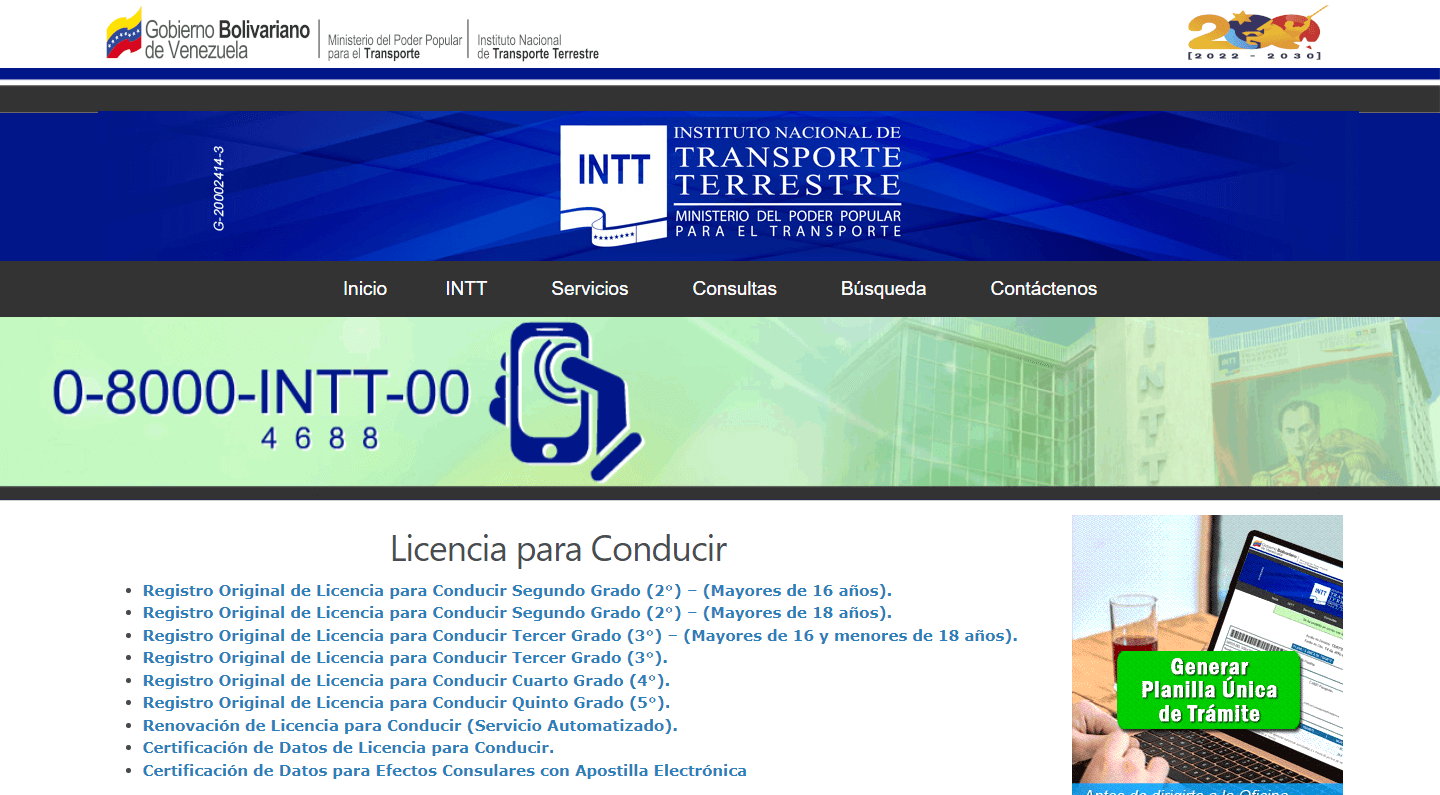The image size is (1440, 795).
Task: Open the Búsqueda menu item
Action: pos(883,289)
